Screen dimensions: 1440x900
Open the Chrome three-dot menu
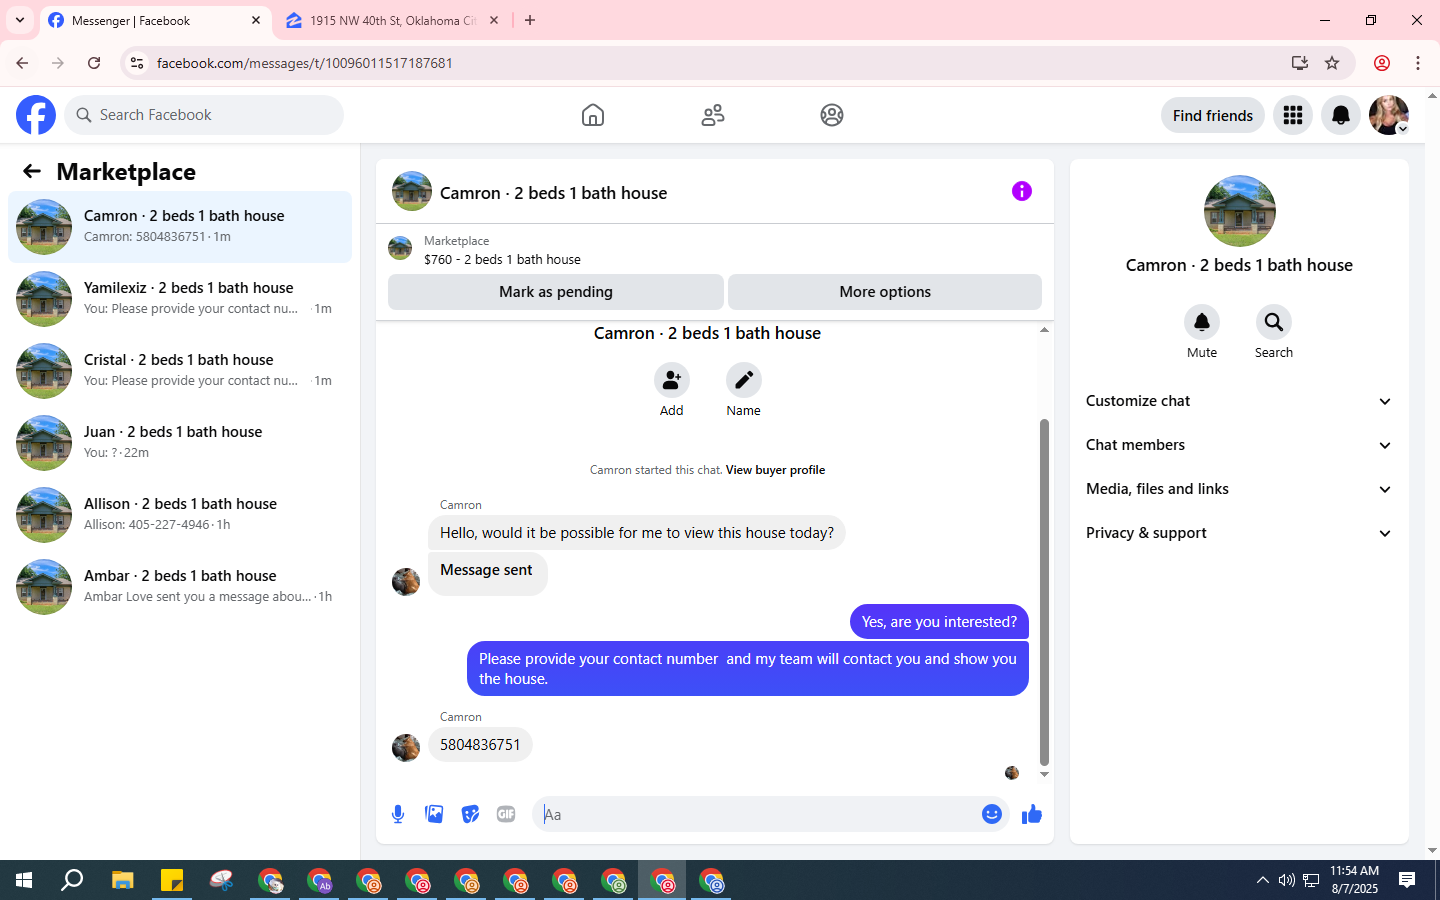1418,63
